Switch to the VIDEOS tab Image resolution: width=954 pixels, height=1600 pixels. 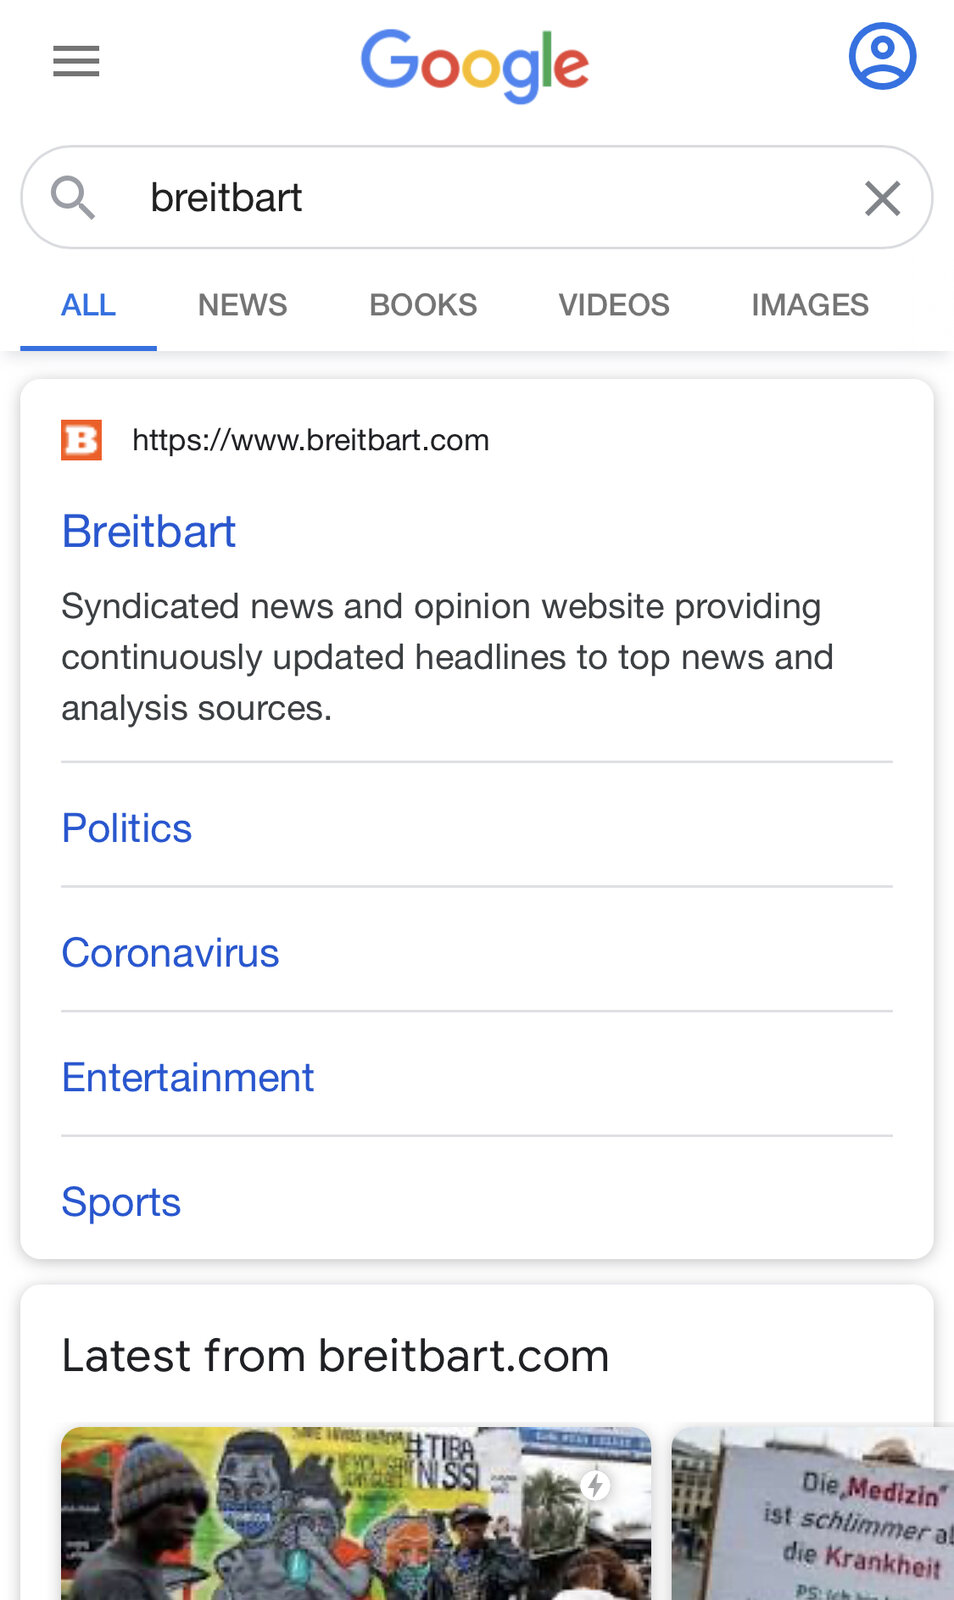(x=614, y=305)
